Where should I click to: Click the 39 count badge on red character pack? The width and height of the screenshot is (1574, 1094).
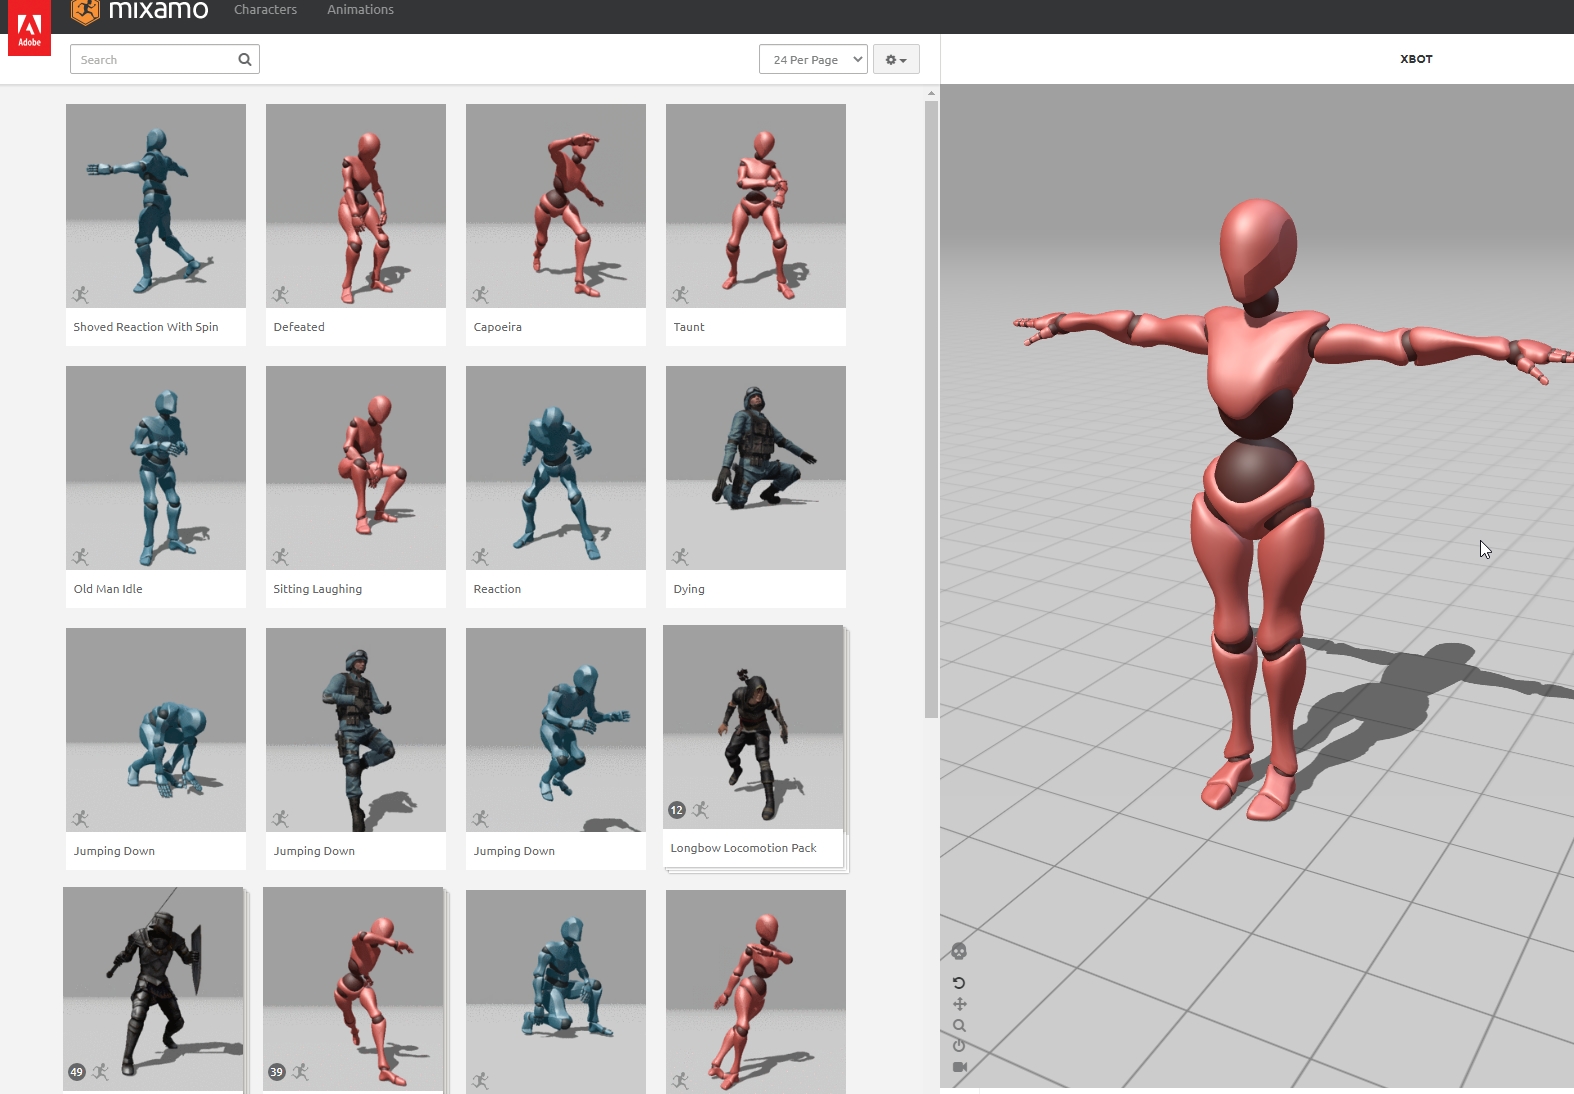(x=277, y=1072)
